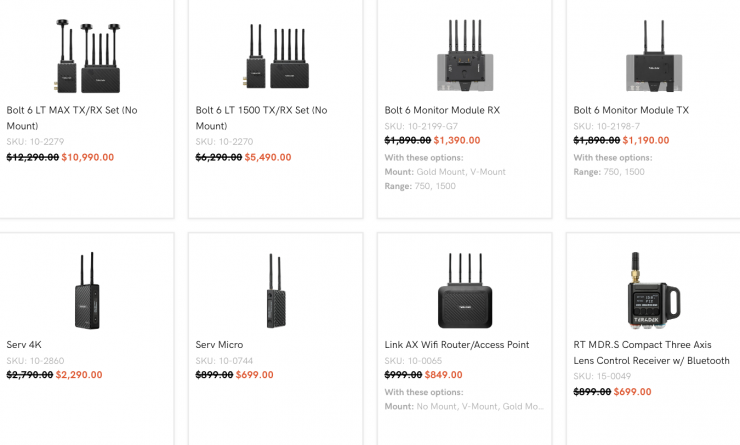The width and height of the screenshot is (740, 445).
Task: Open the Bolt 6 Monitor Module TX image
Action: point(653,55)
